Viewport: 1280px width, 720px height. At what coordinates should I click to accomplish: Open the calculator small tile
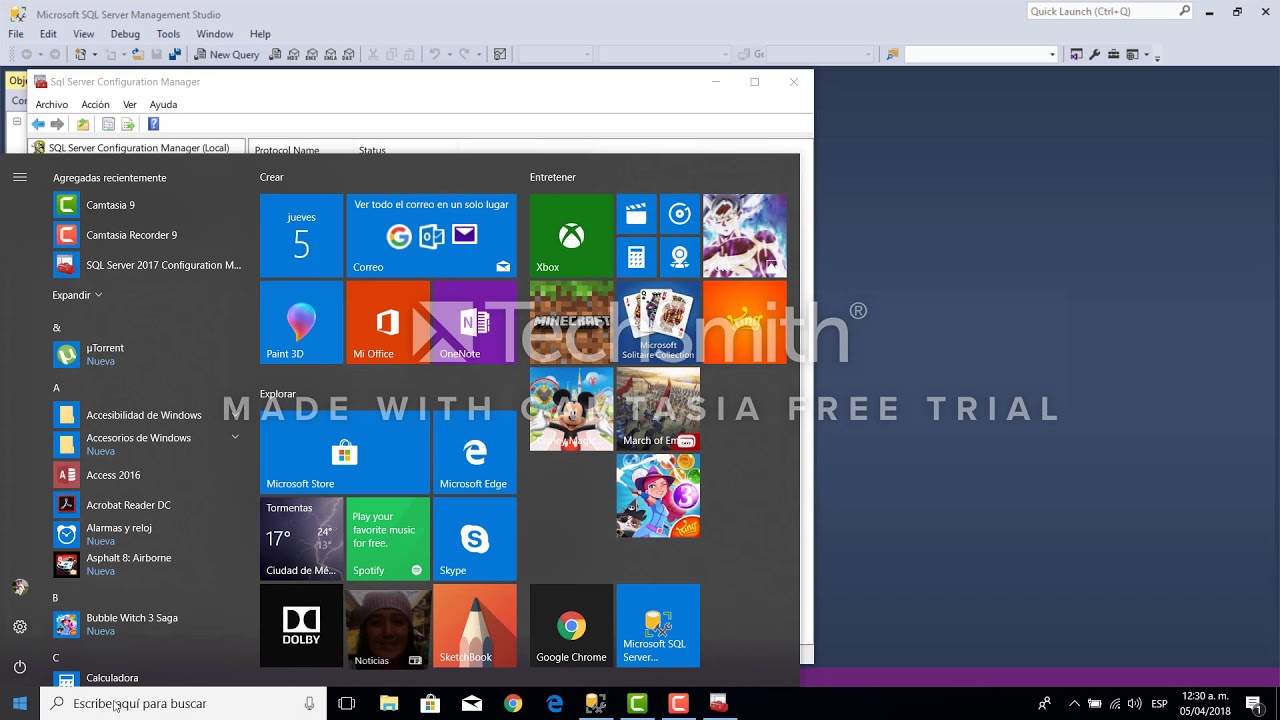coord(636,258)
